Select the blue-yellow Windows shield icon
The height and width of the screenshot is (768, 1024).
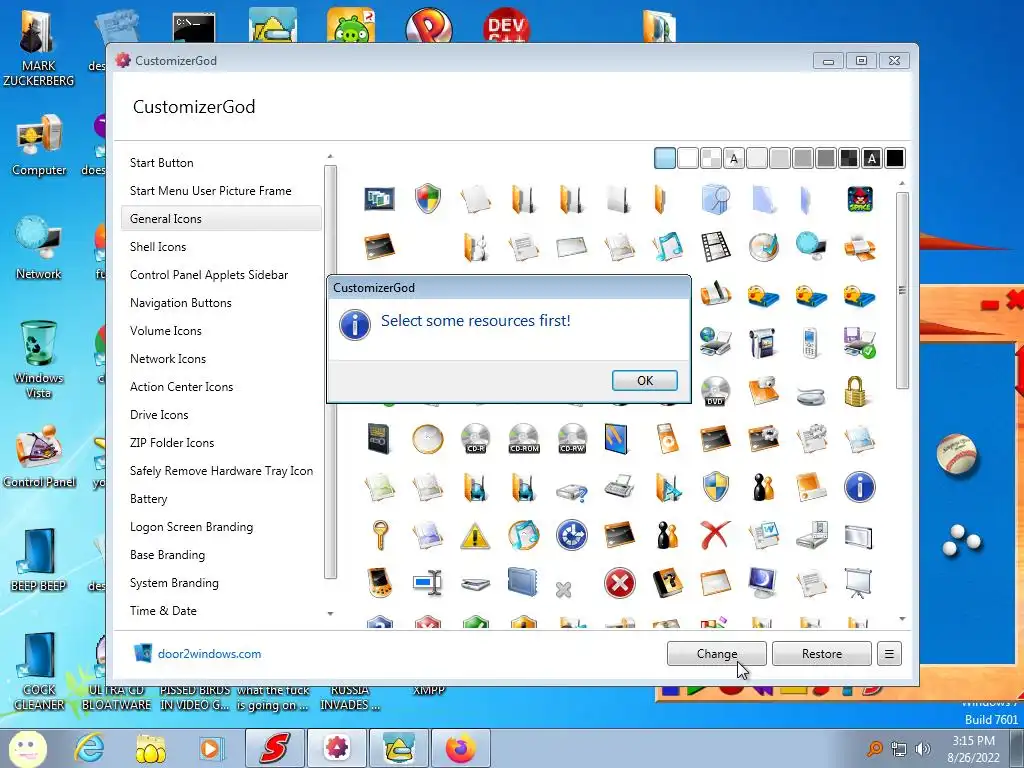point(715,487)
